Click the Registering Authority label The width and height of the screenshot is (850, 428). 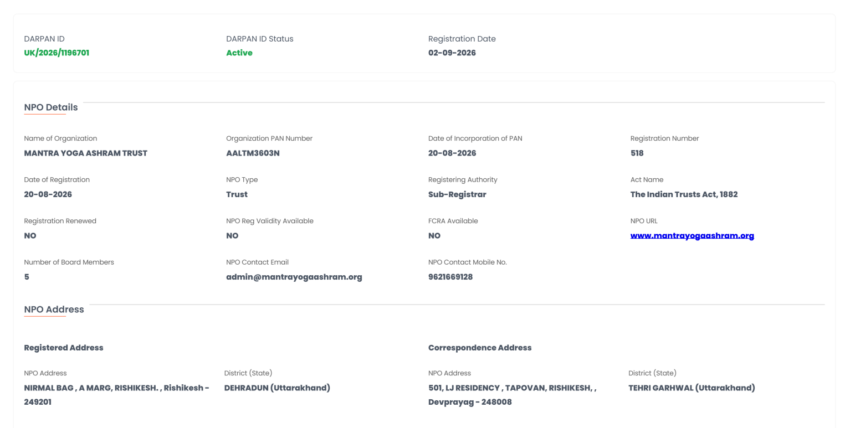462,180
